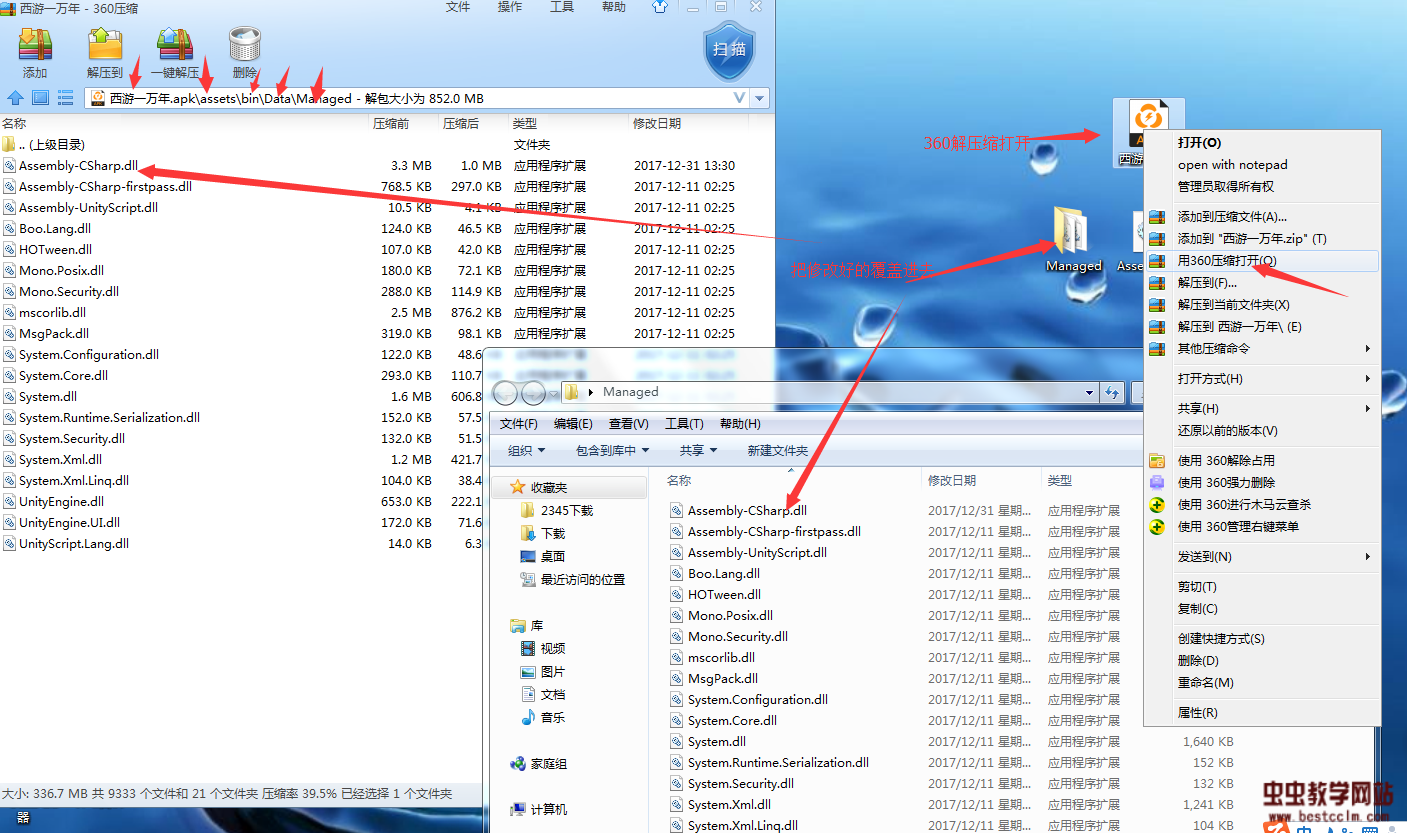Viewport: 1407px width, 833px height.
Task: Click the skin shirt icon in title bar
Action: click(660, 7)
